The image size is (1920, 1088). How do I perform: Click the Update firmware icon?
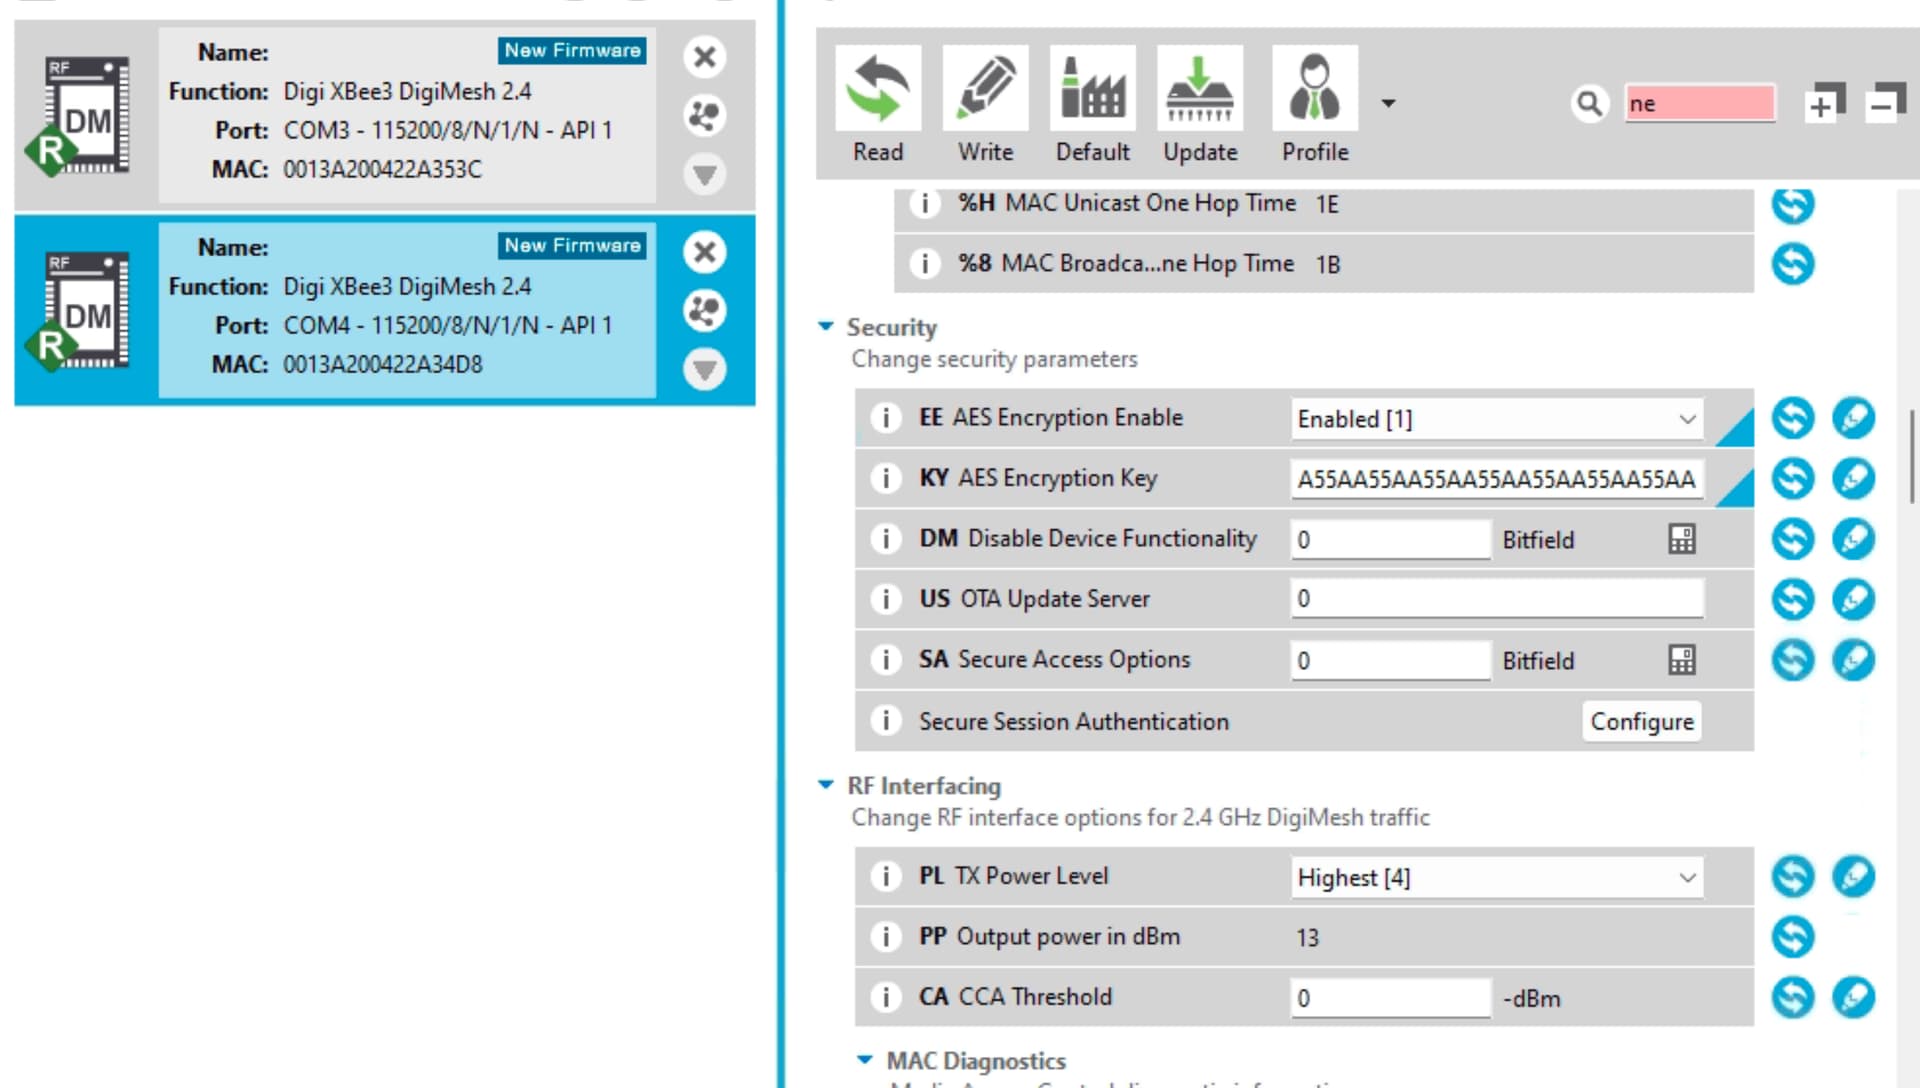tap(1199, 90)
